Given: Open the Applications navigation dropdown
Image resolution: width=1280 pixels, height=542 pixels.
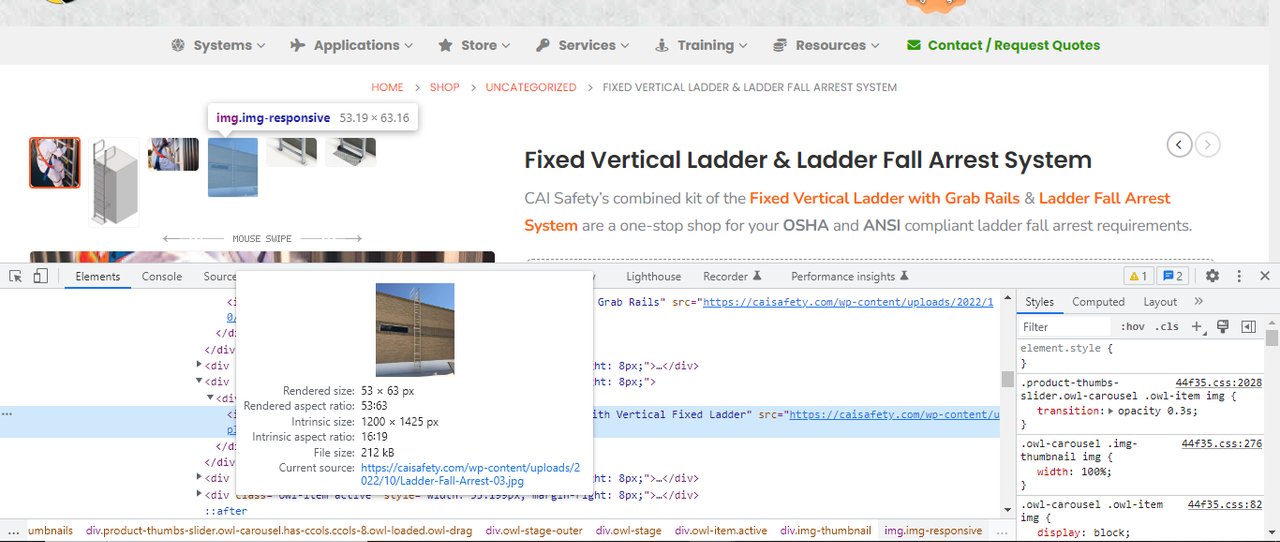Looking at the screenshot, I should [351, 45].
